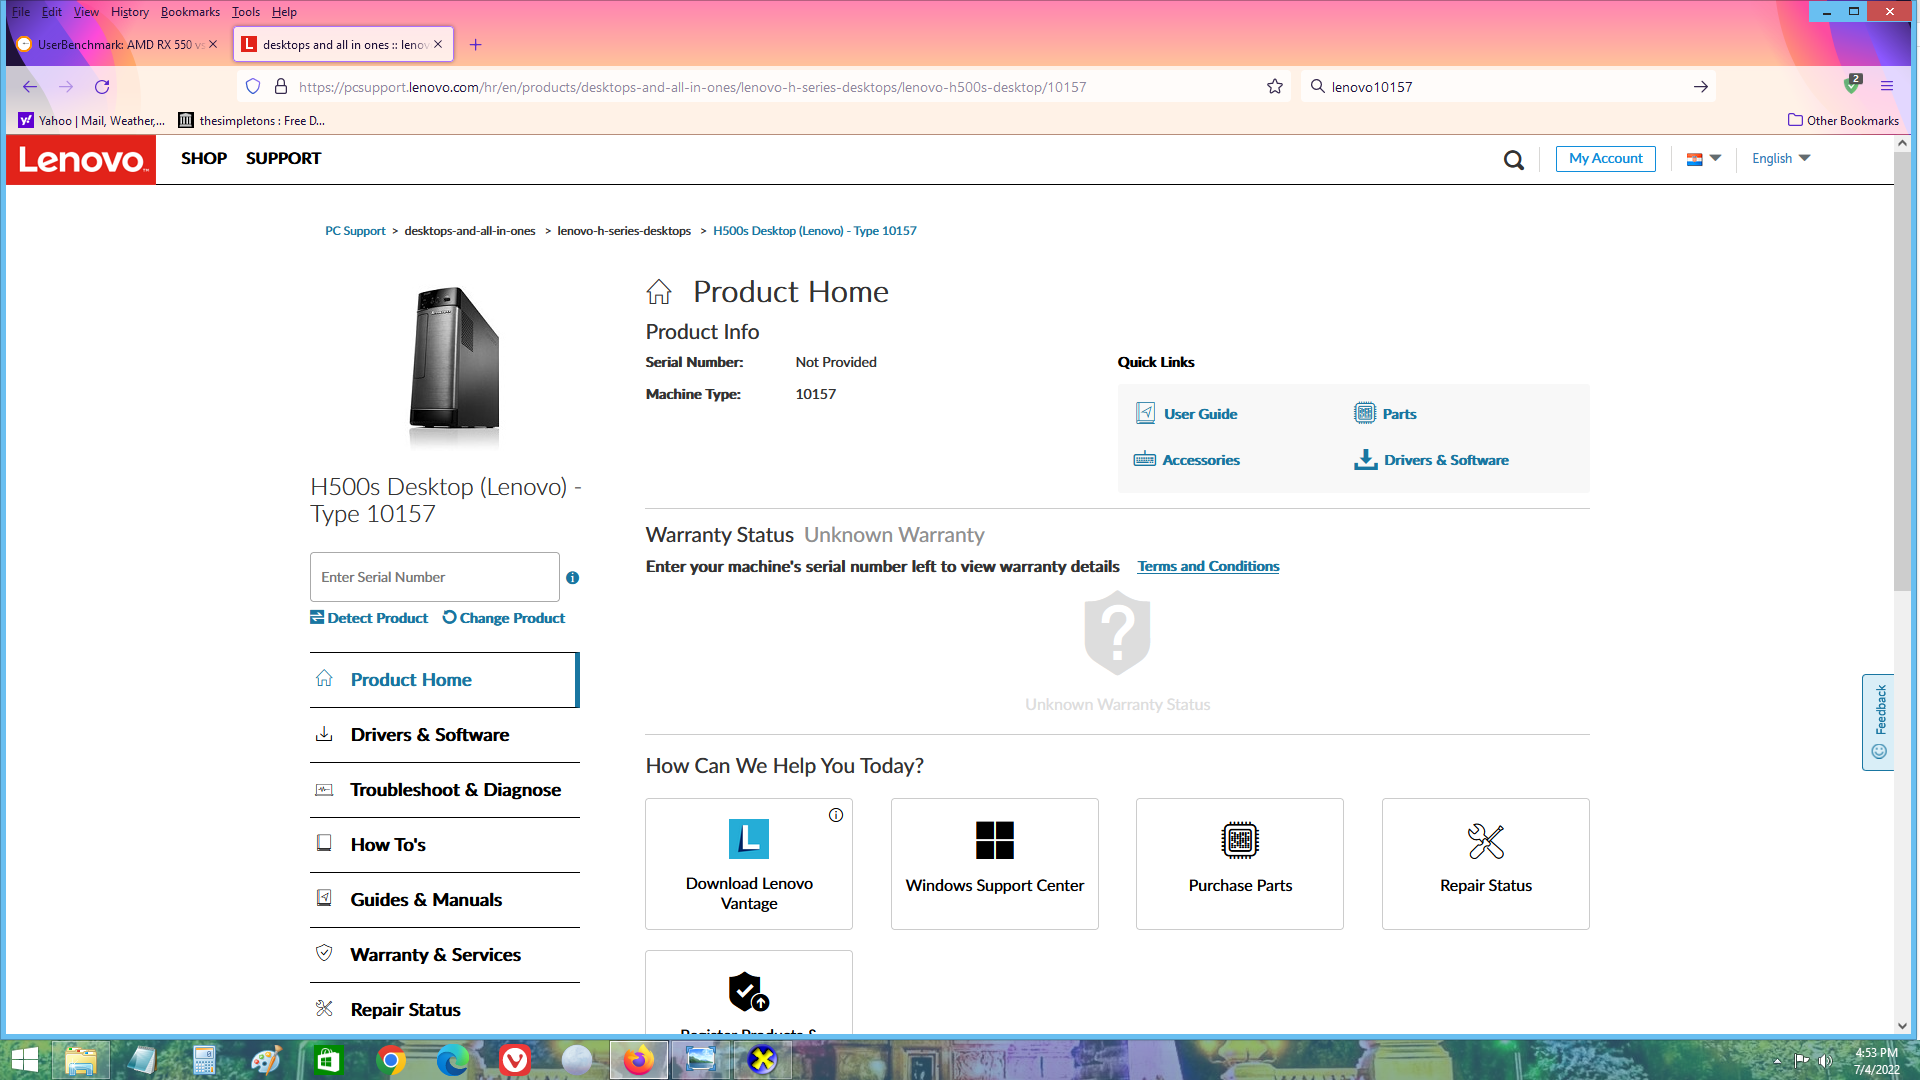Image resolution: width=1920 pixels, height=1080 pixels.
Task: Open the Bookmarks menu
Action: [x=190, y=12]
